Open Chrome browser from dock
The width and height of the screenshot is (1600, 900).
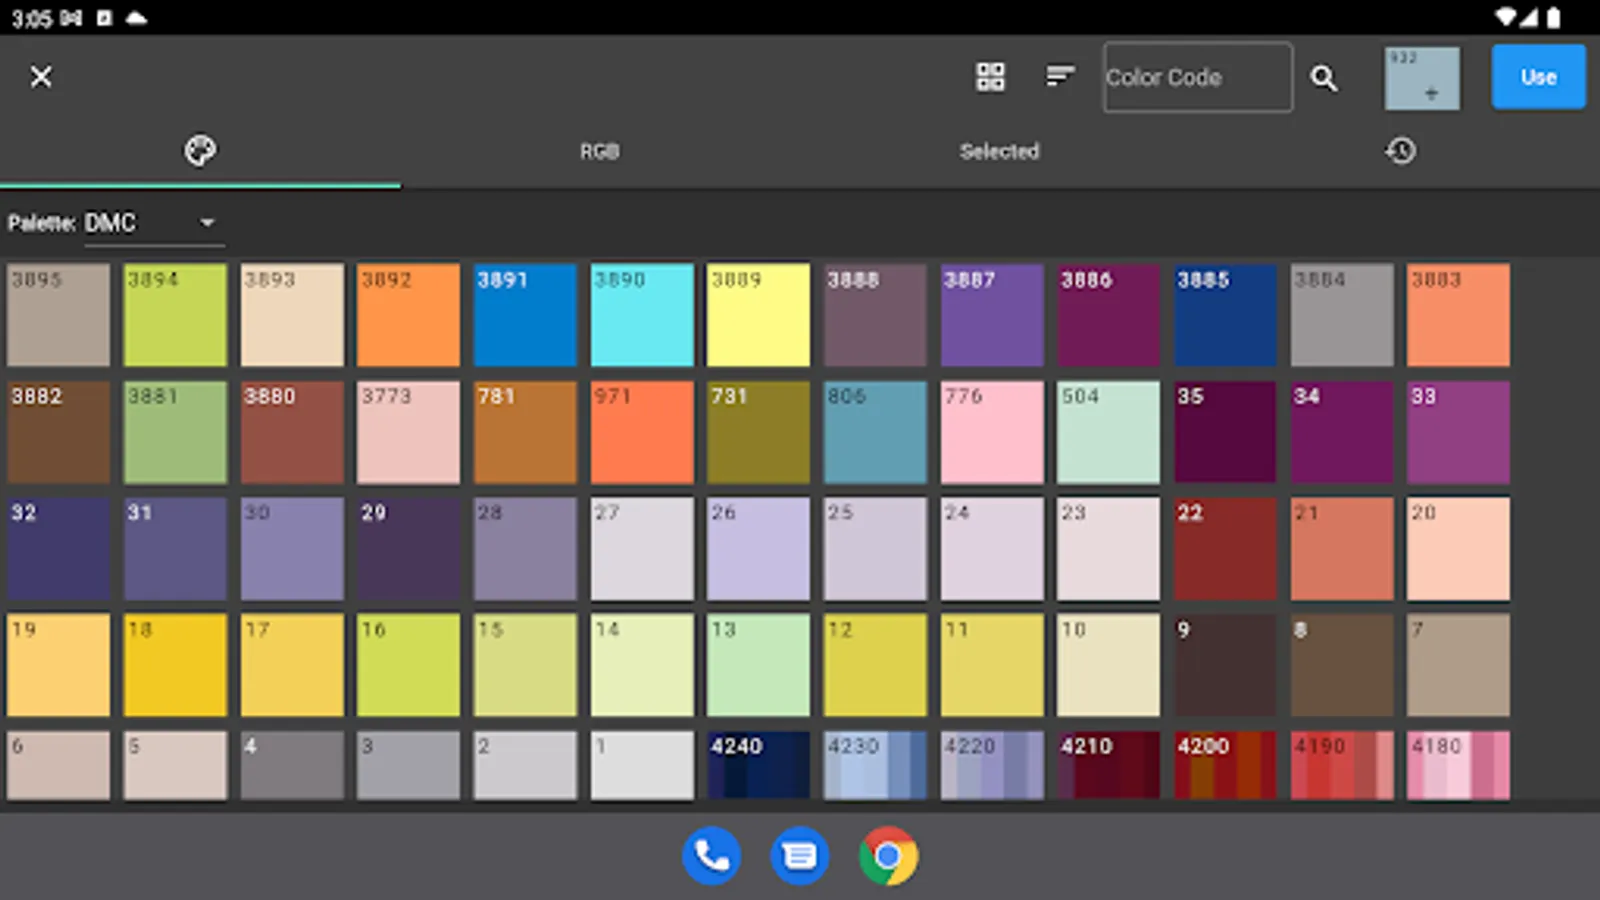point(888,856)
